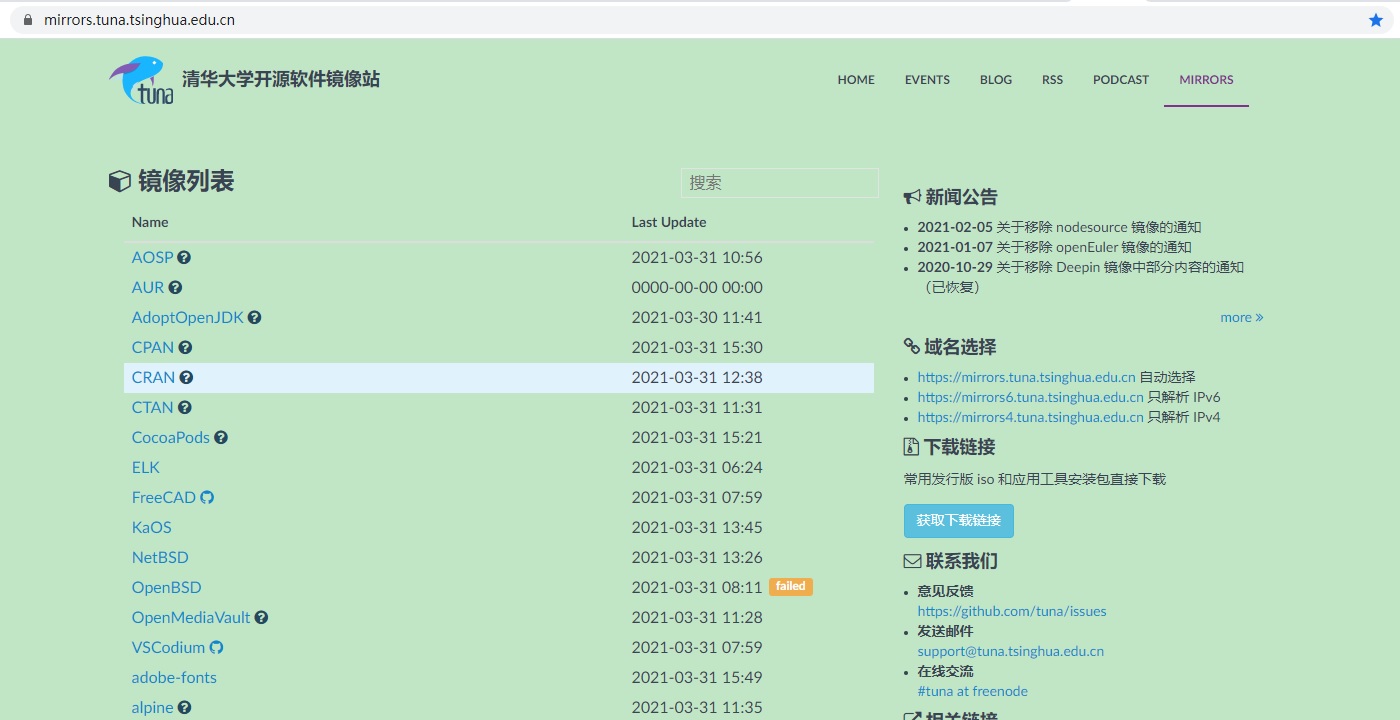This screenshot has height=720, width=1400.
Task: Open the AdoptOpenJDK mirror link
Action: [x=188, y=317]
